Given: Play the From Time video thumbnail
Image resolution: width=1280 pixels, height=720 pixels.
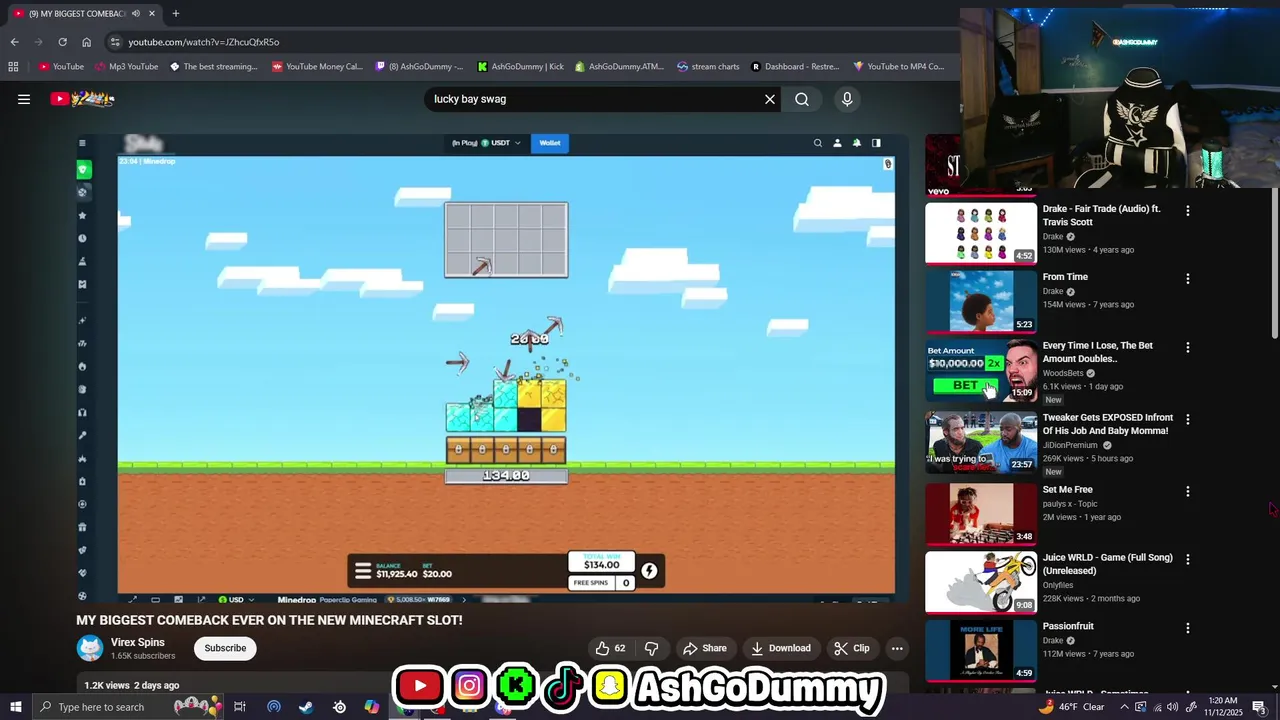Looking at the screenshot, I should pyautogui.click(x=981, y=302).
